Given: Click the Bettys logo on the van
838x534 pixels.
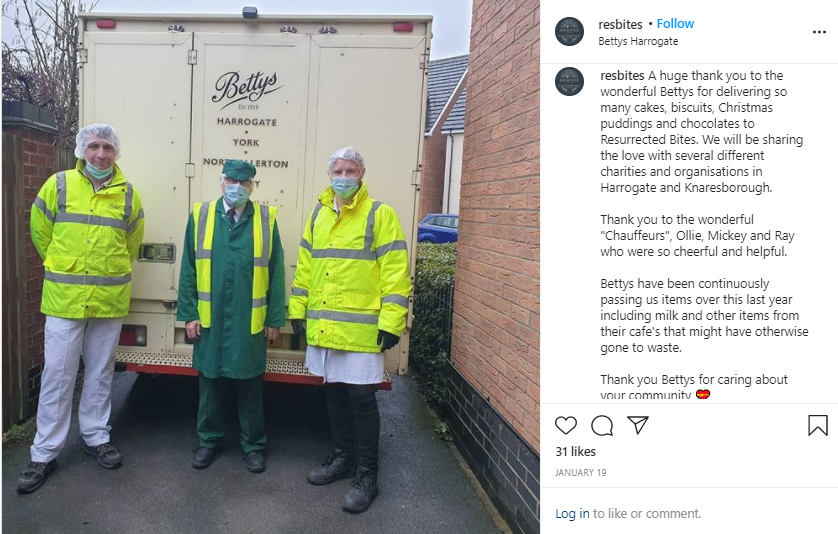Looking at the screenshot, I should [x=246, y=87].
